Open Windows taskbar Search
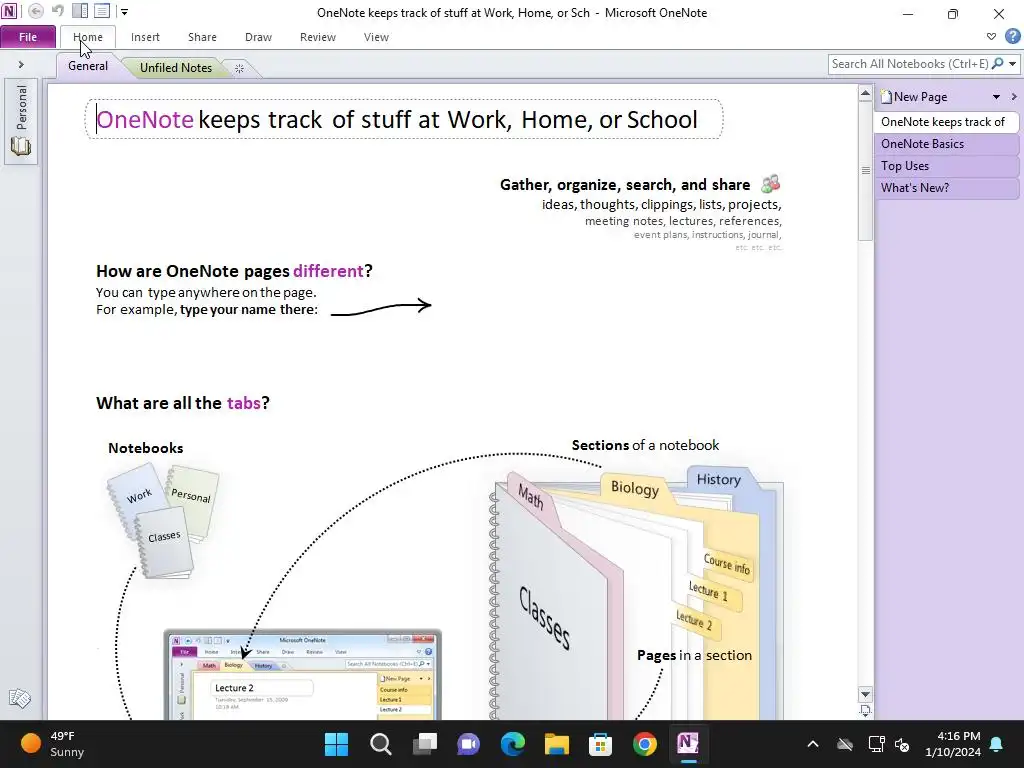The height and width of the screenshot is (768, 1024). click(381, 744)
